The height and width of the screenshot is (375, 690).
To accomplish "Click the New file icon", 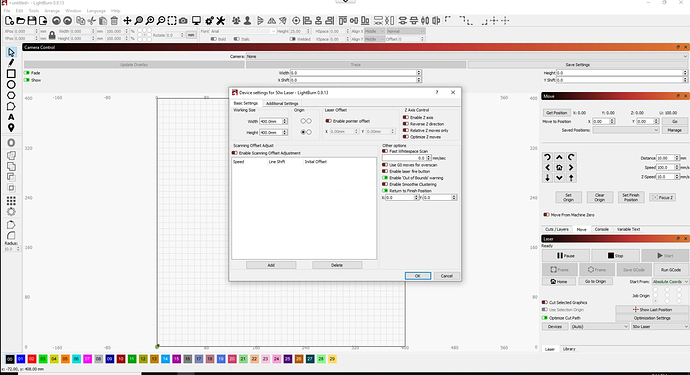I will (9, 21).
